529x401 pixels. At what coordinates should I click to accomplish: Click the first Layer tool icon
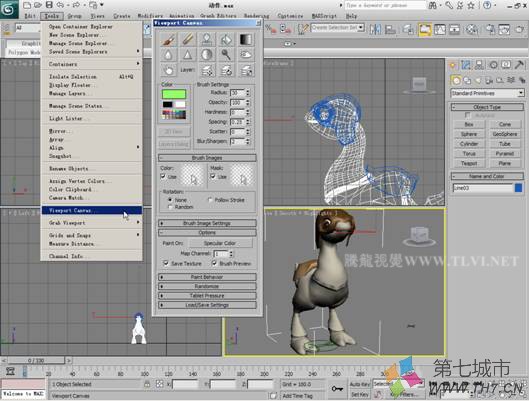pos(207,70)
